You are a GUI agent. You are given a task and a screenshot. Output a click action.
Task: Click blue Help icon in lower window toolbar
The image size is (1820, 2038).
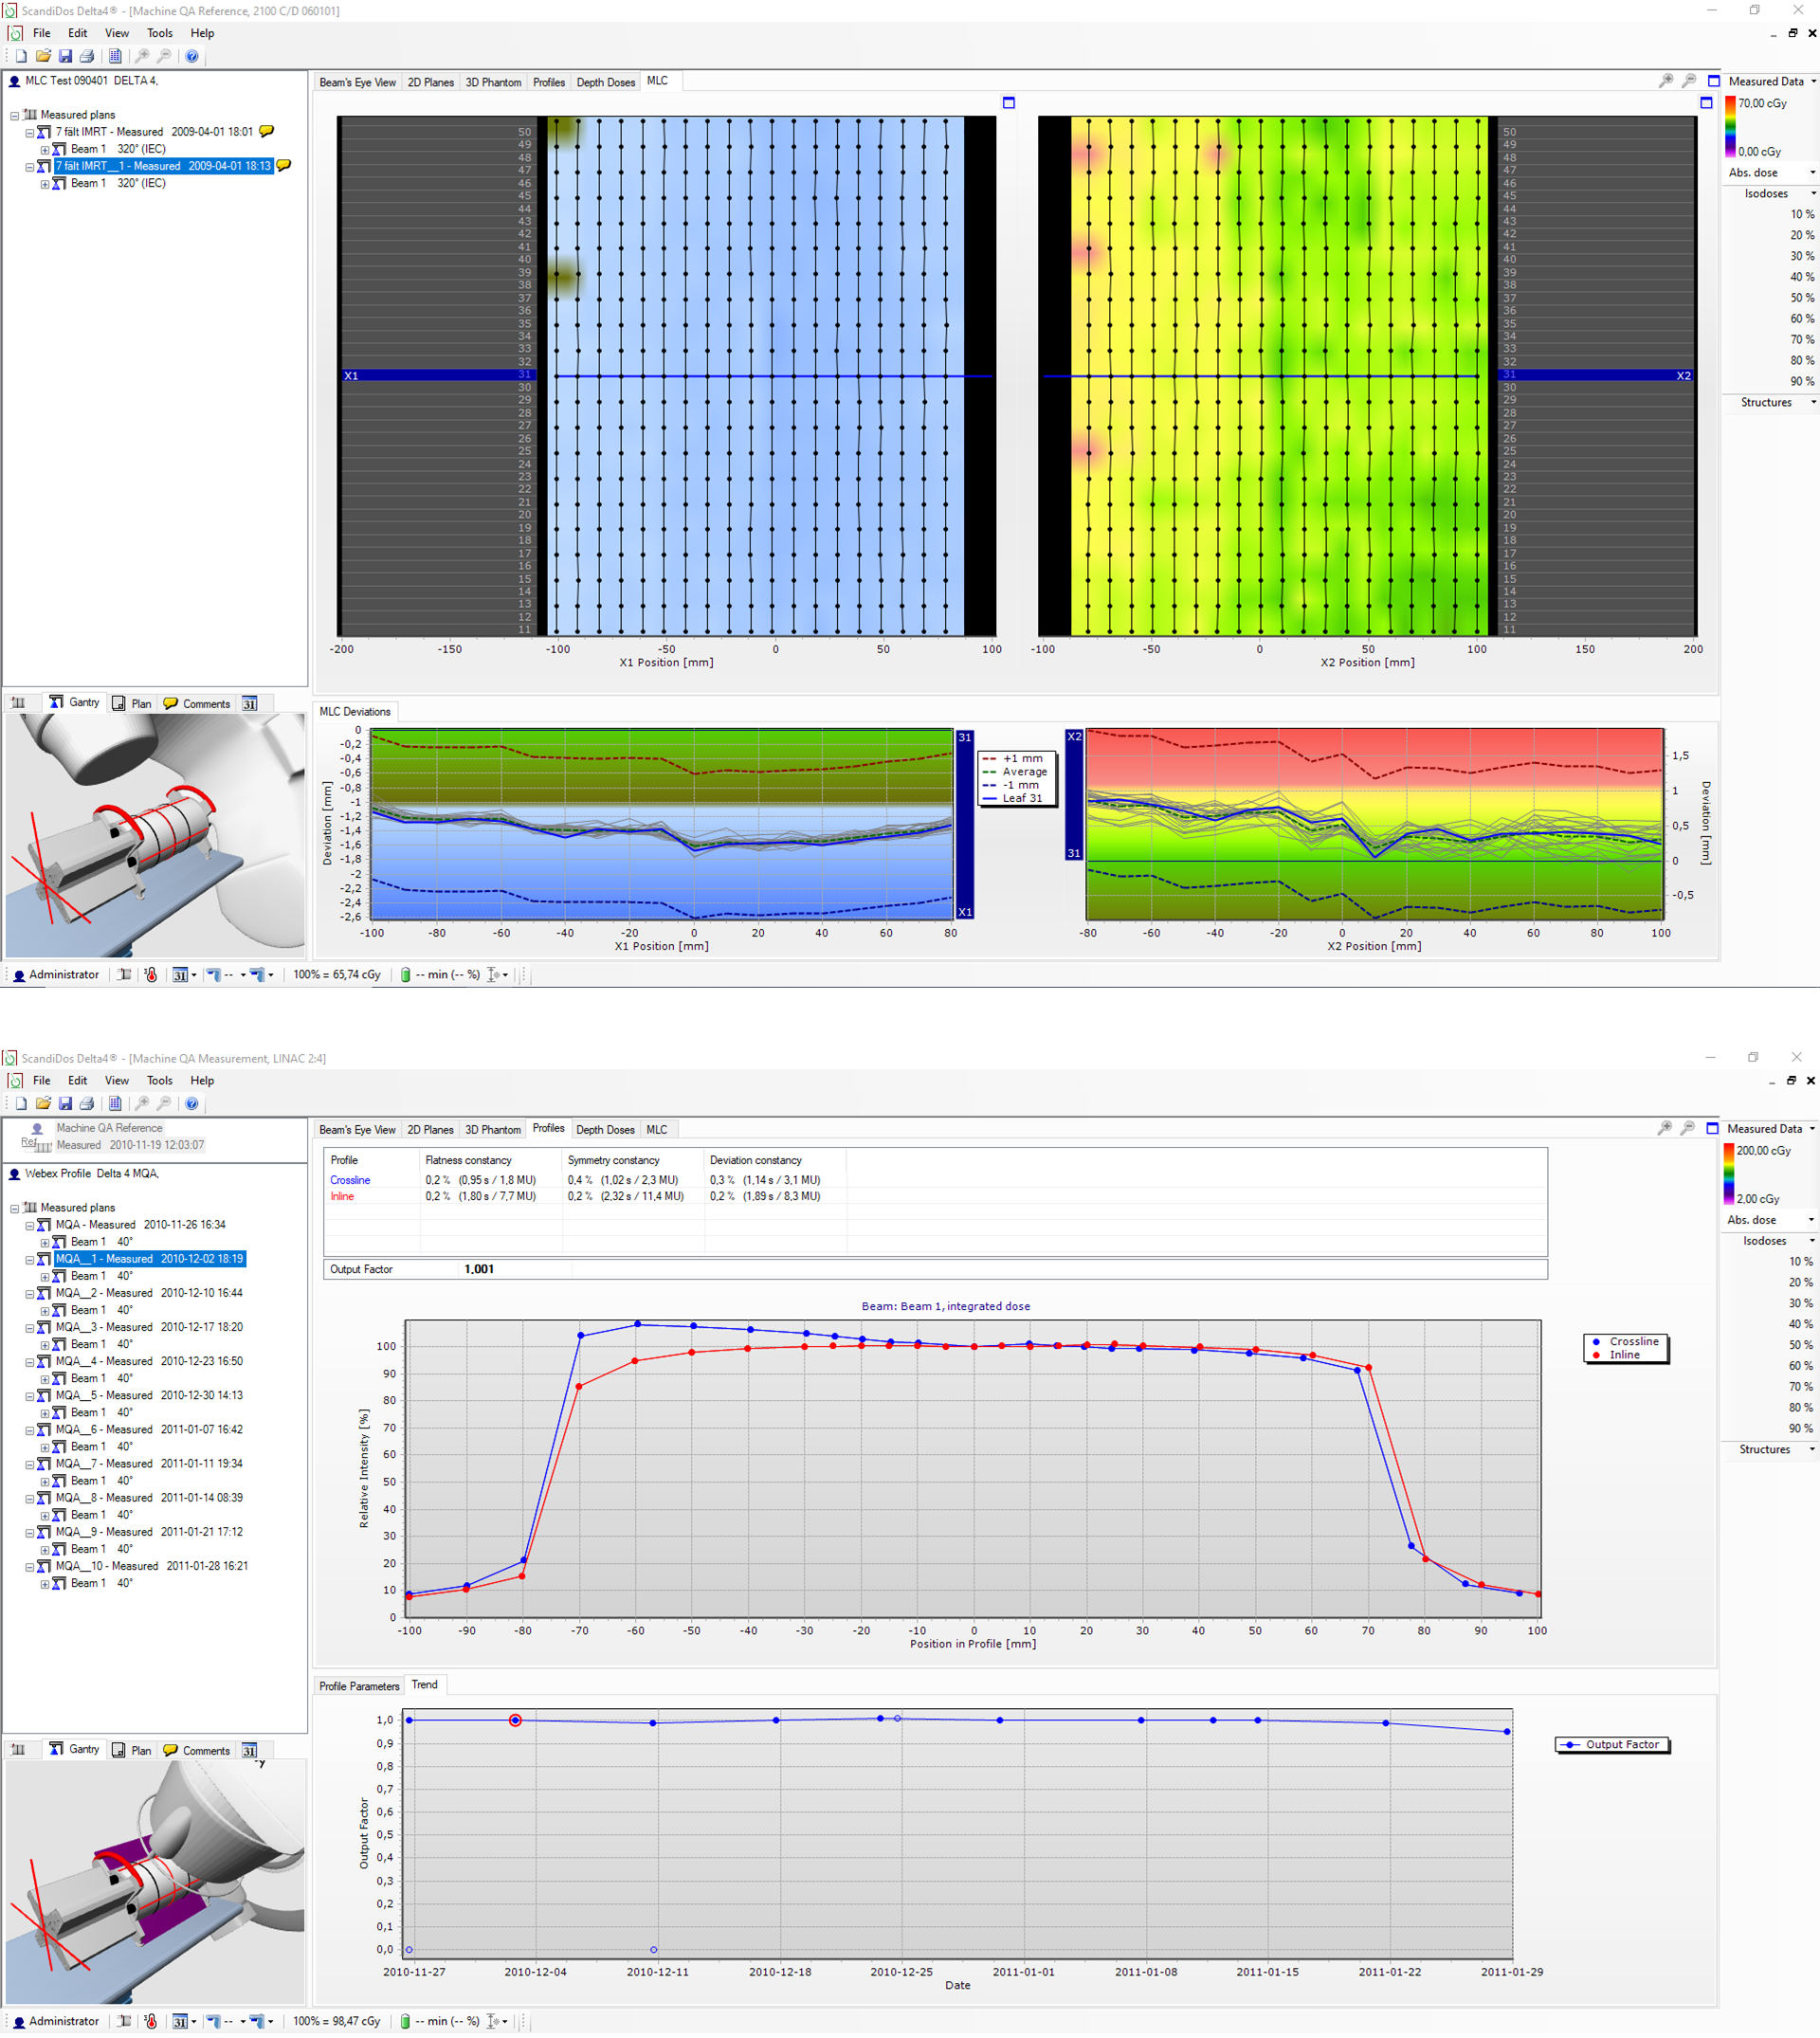(x=192, y=1103)
